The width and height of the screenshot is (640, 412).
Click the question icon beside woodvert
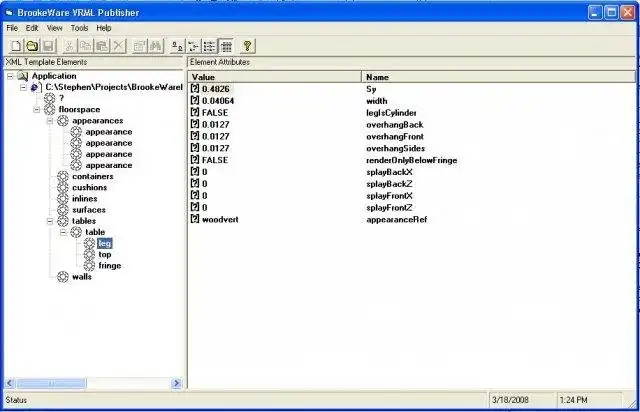195,219
